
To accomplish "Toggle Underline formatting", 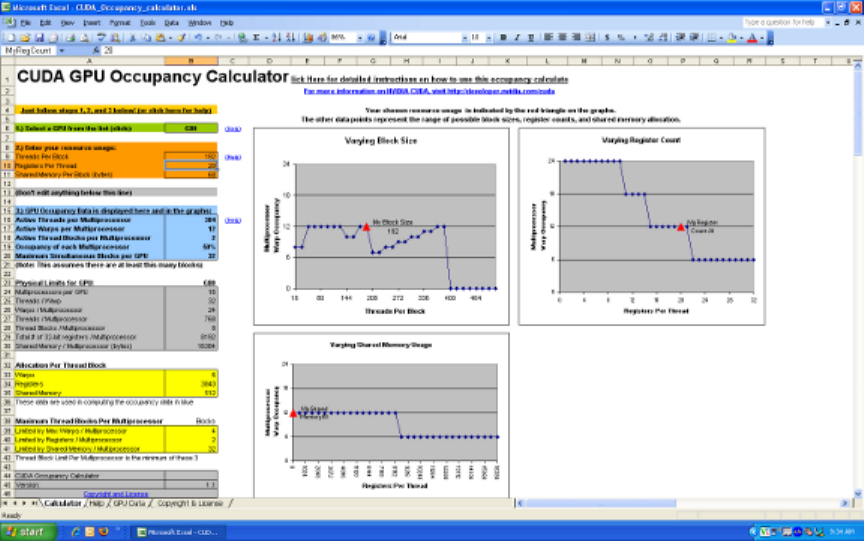I will pyautogui.click(x=531, y=37).
